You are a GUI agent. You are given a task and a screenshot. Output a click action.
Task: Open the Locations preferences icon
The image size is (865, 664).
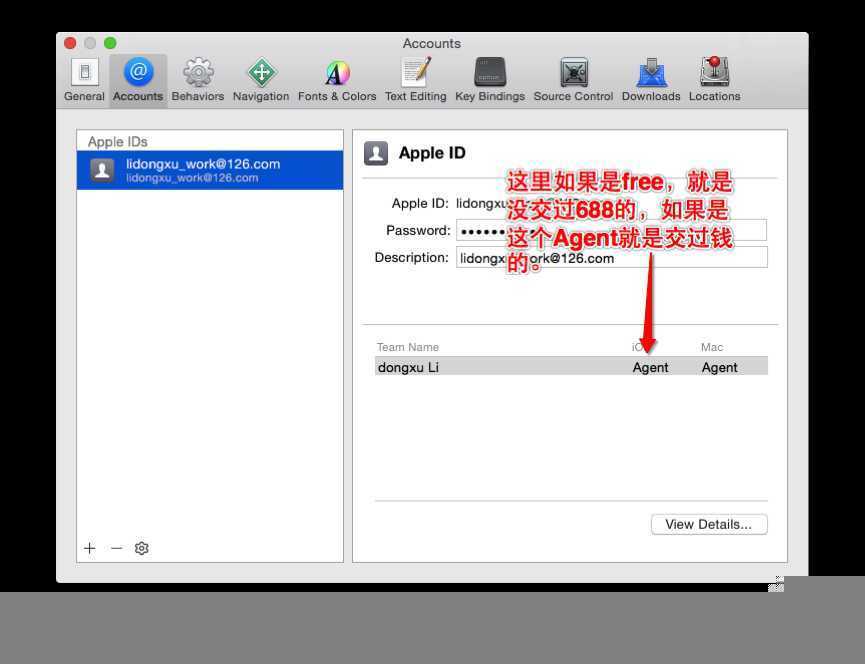[x=714, y=80]
